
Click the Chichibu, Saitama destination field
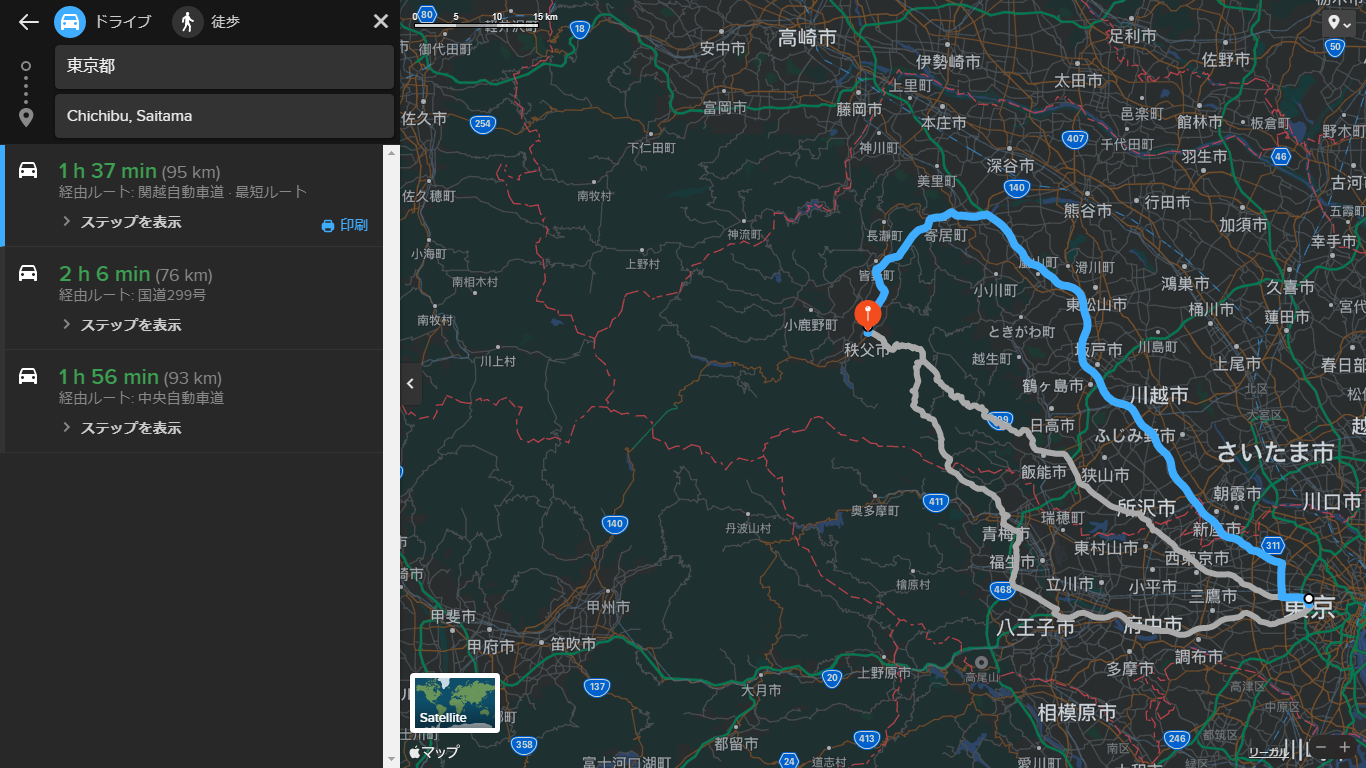coord(224,116)
